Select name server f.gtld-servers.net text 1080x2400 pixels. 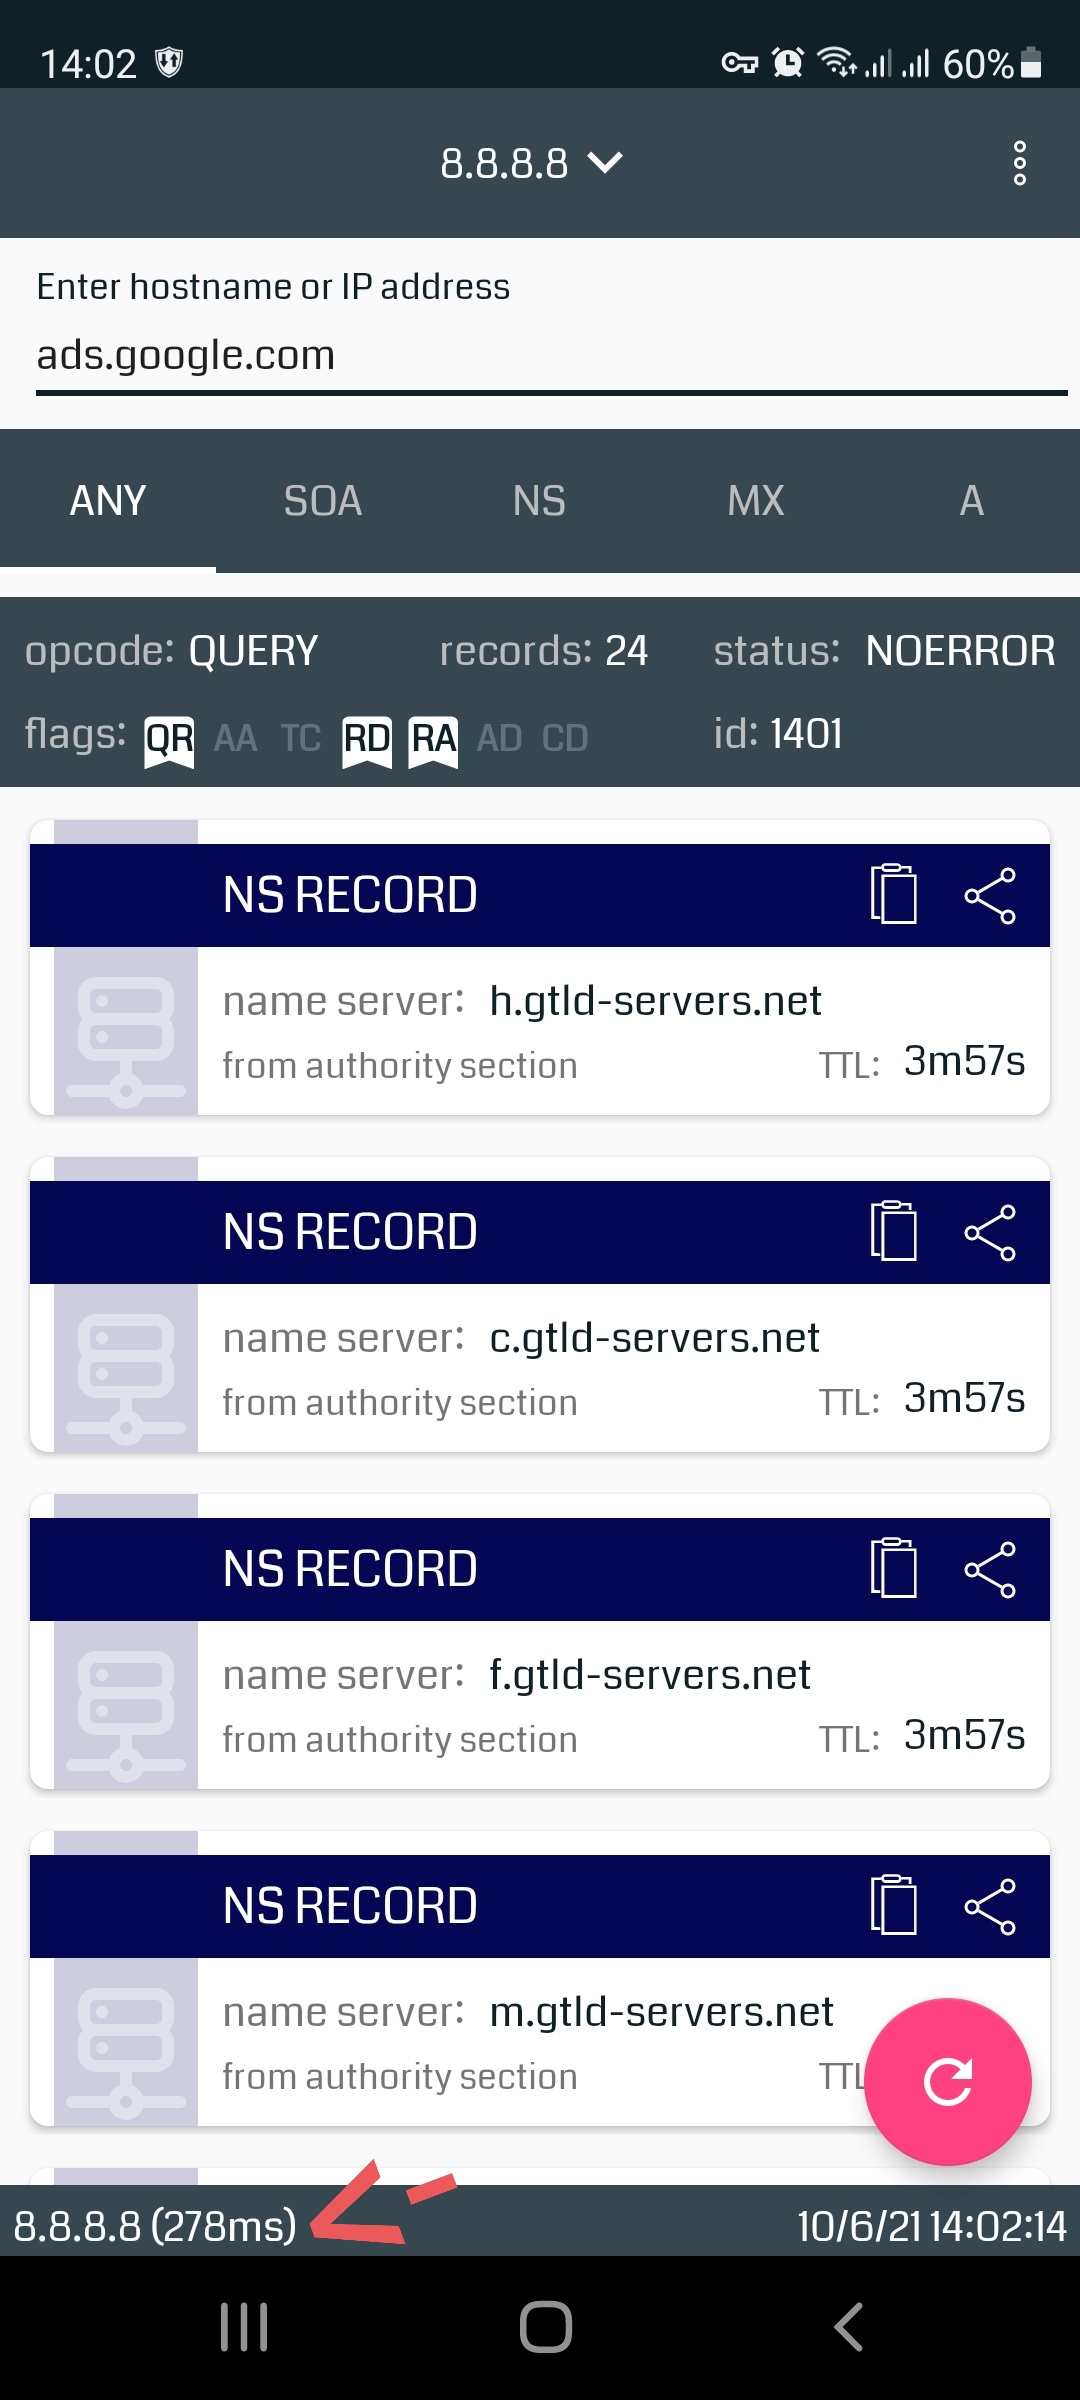650,1675
